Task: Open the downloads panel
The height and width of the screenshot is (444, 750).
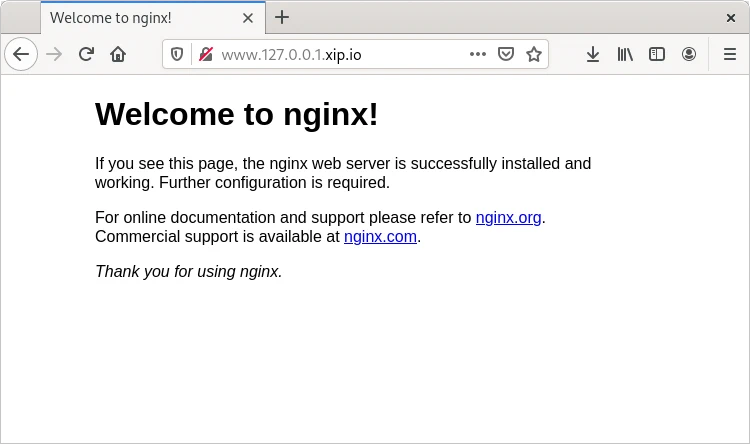Action: 593,55
